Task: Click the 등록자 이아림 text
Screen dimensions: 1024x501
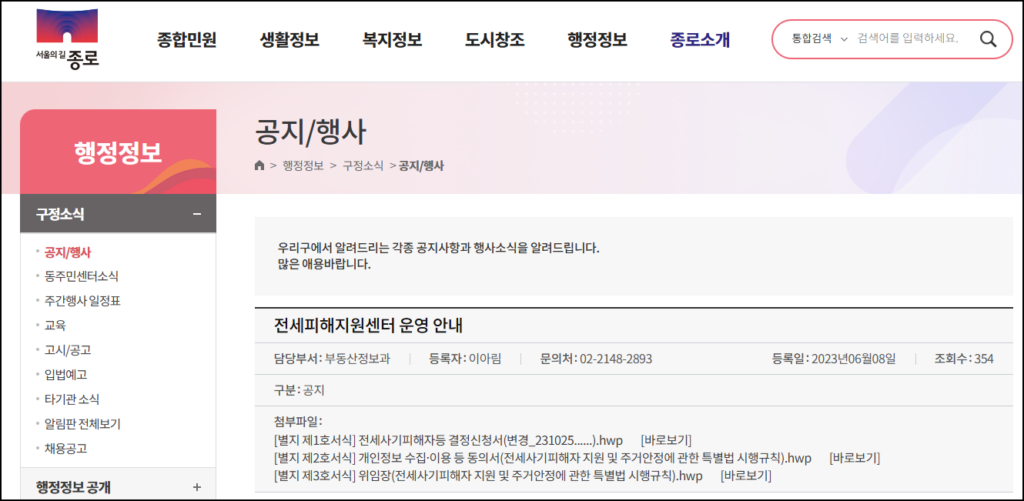Action: [465, 359]
